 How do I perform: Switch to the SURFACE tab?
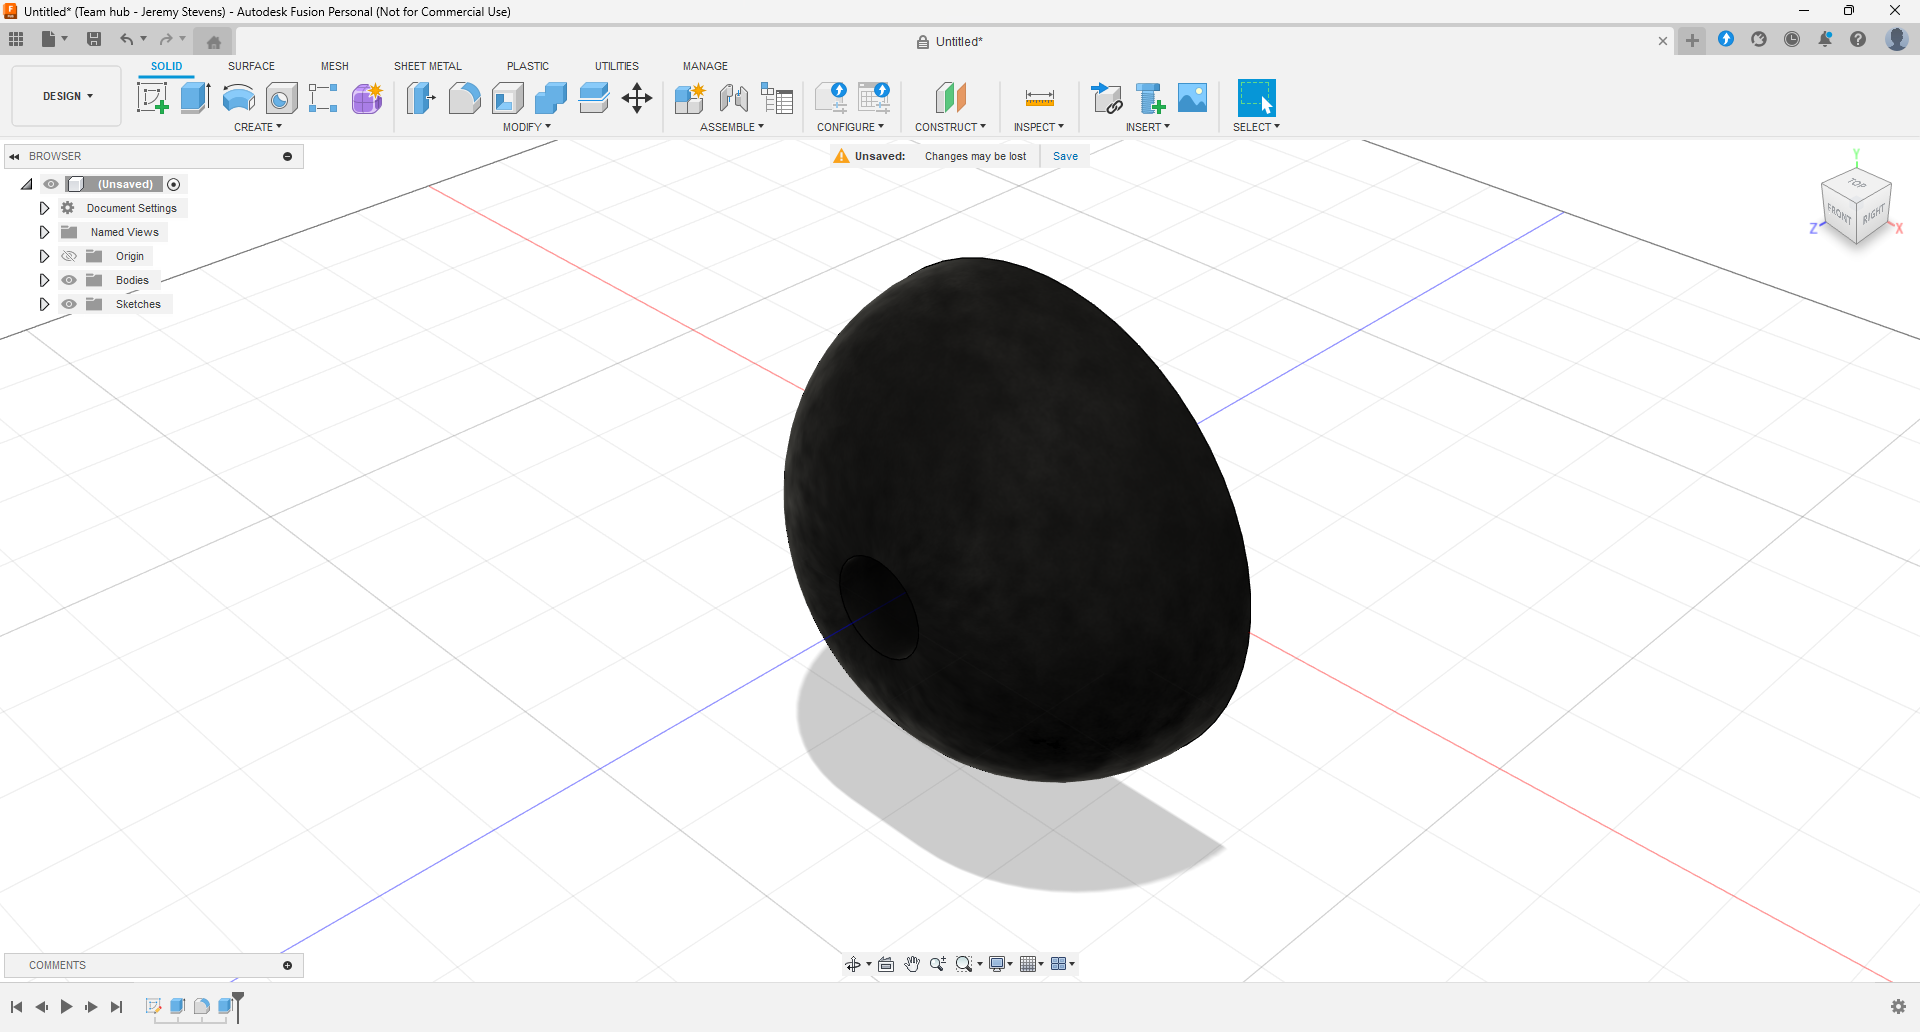click(251, 66)
